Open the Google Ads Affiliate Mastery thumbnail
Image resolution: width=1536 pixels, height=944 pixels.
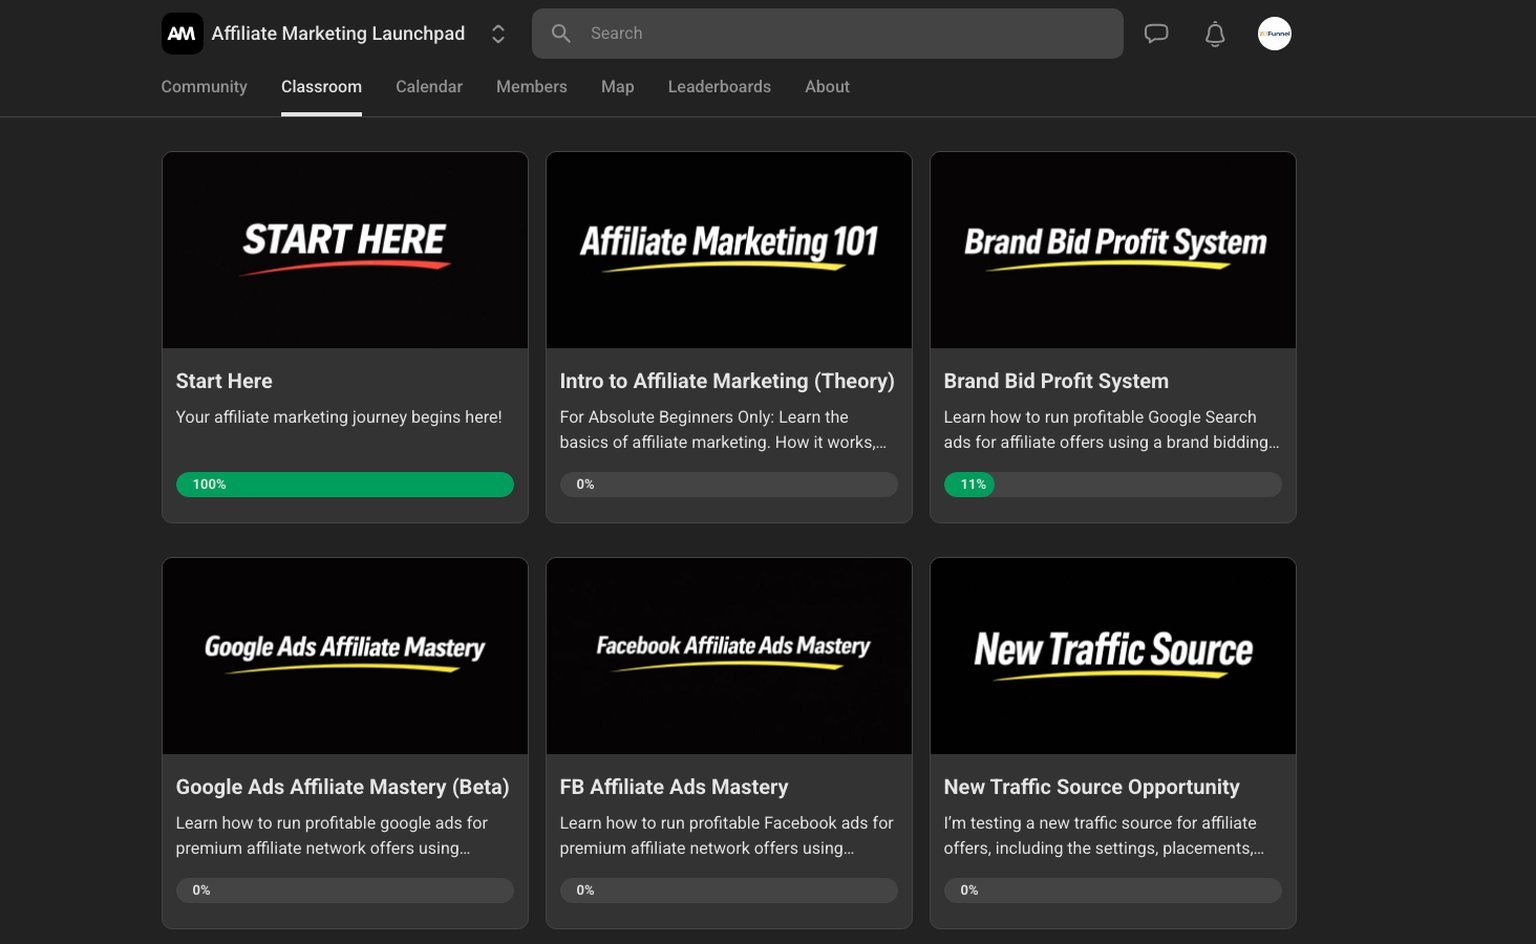coord(345,656)
